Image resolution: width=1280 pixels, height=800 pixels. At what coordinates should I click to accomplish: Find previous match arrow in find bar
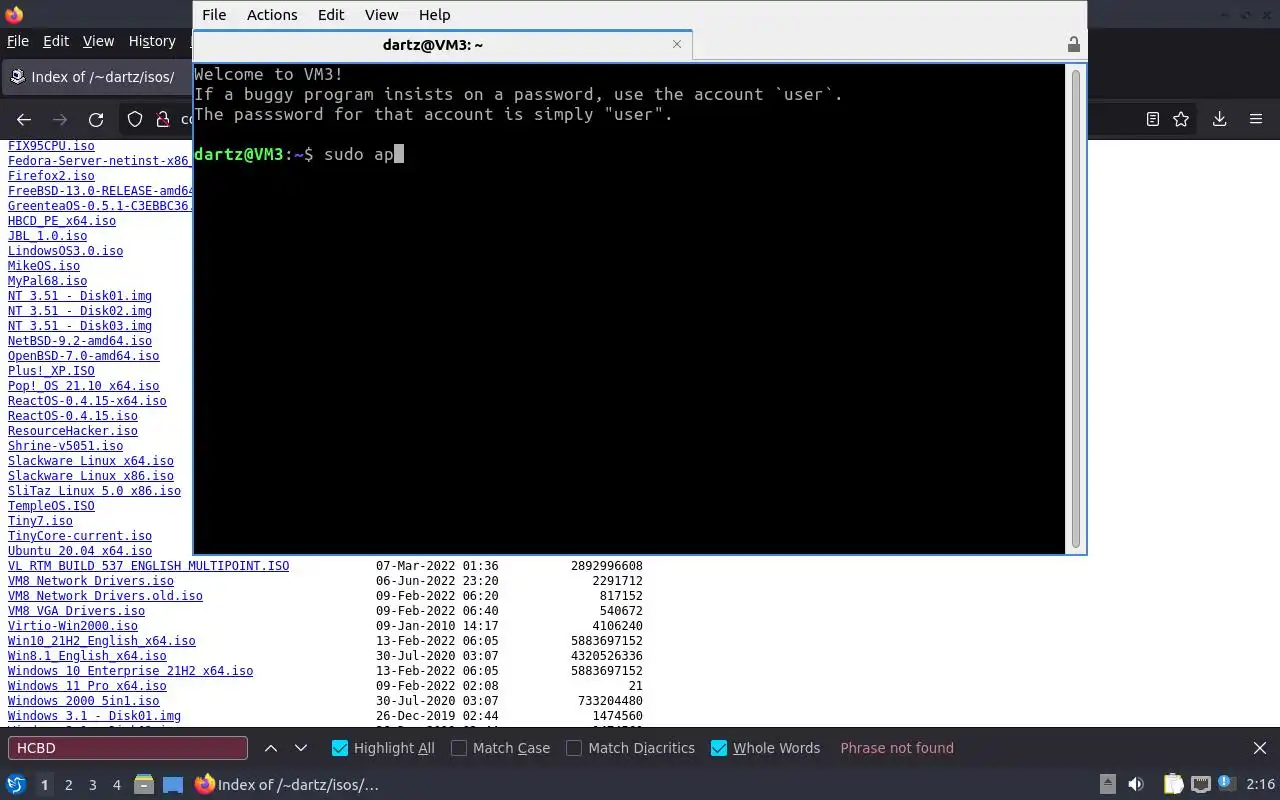click(271, 748)
